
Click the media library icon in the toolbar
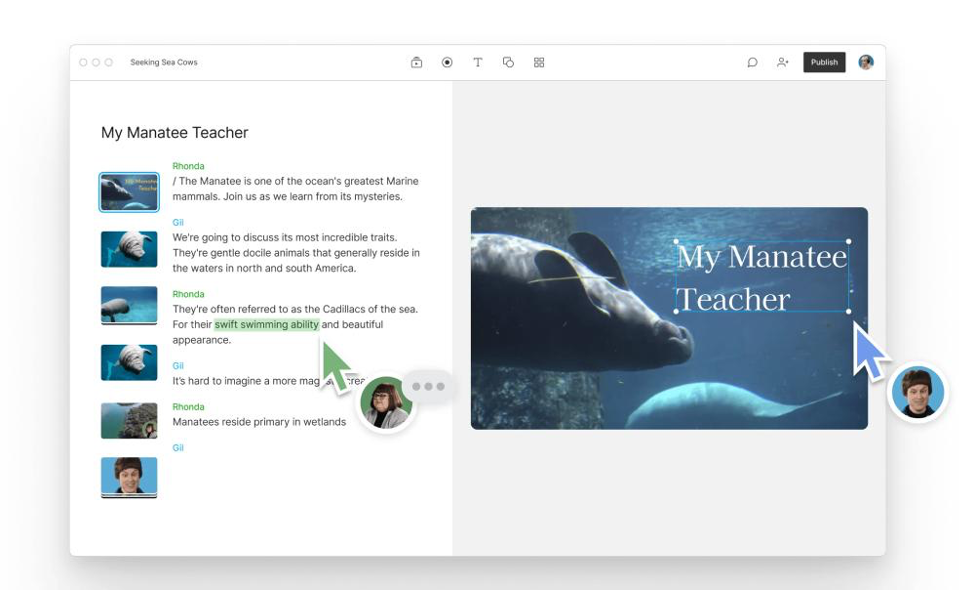416,62
